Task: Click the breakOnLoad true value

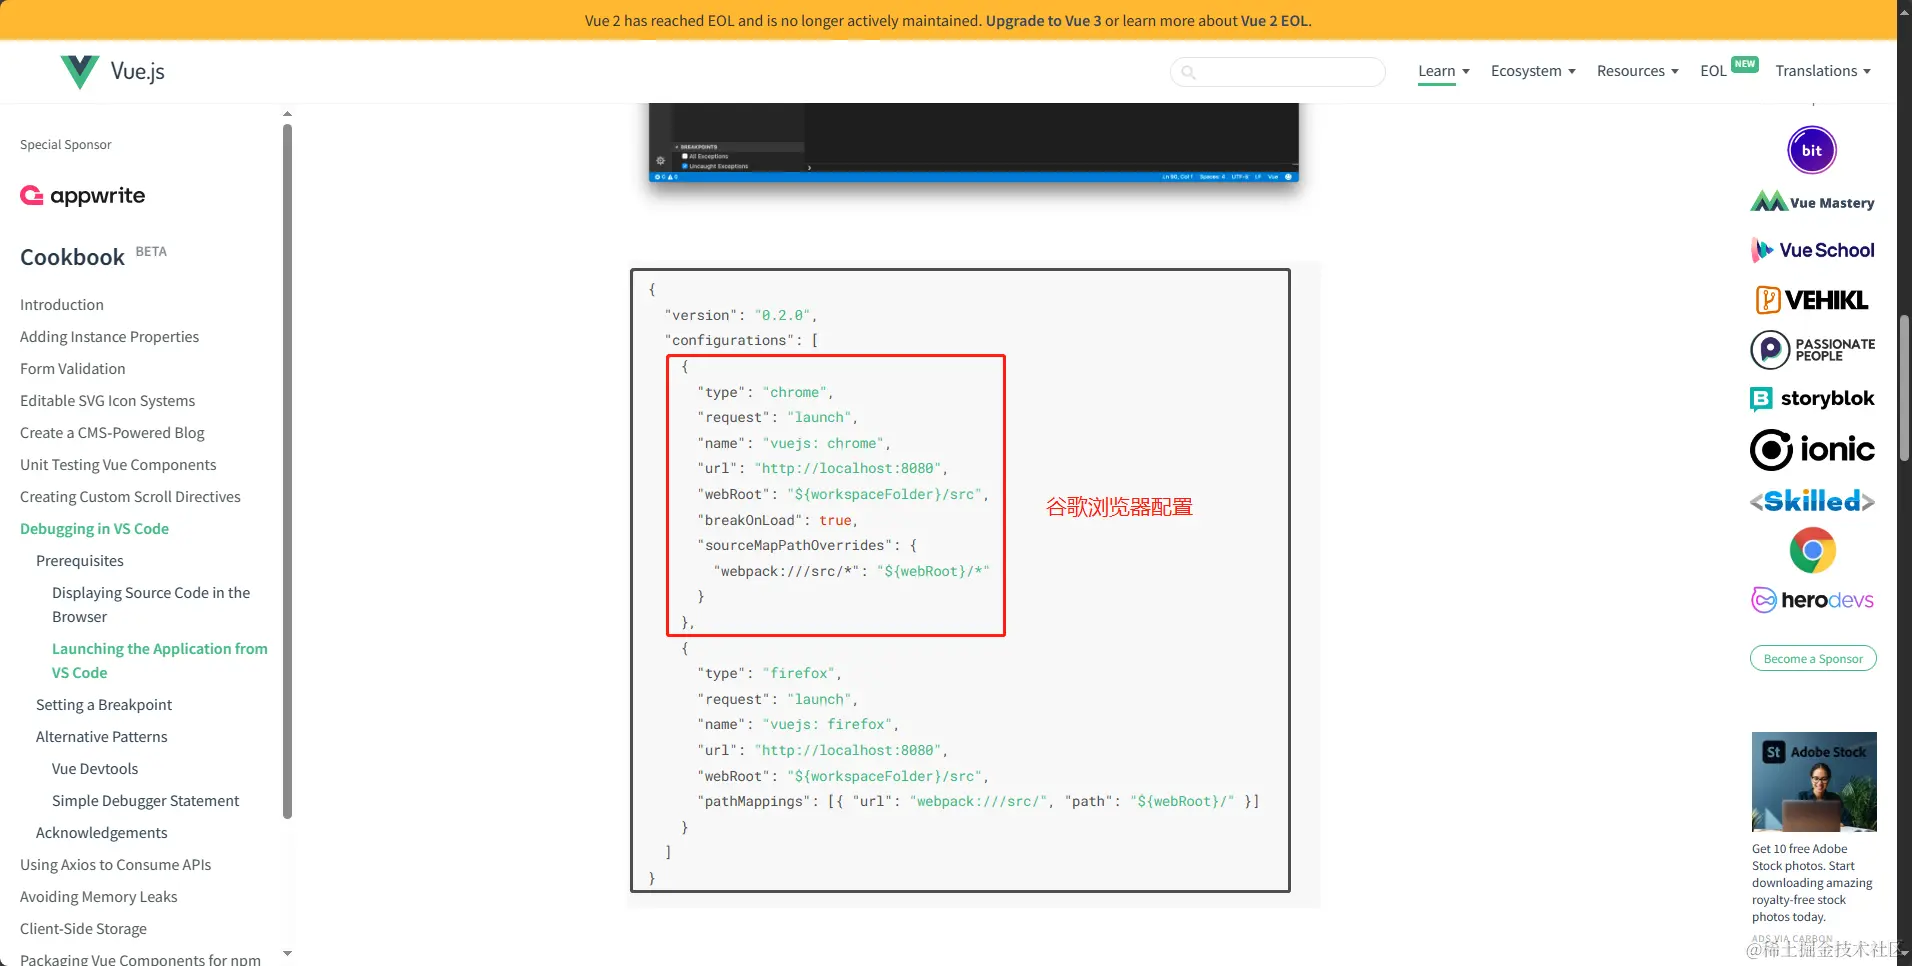Action: click(x=836, y=520)
